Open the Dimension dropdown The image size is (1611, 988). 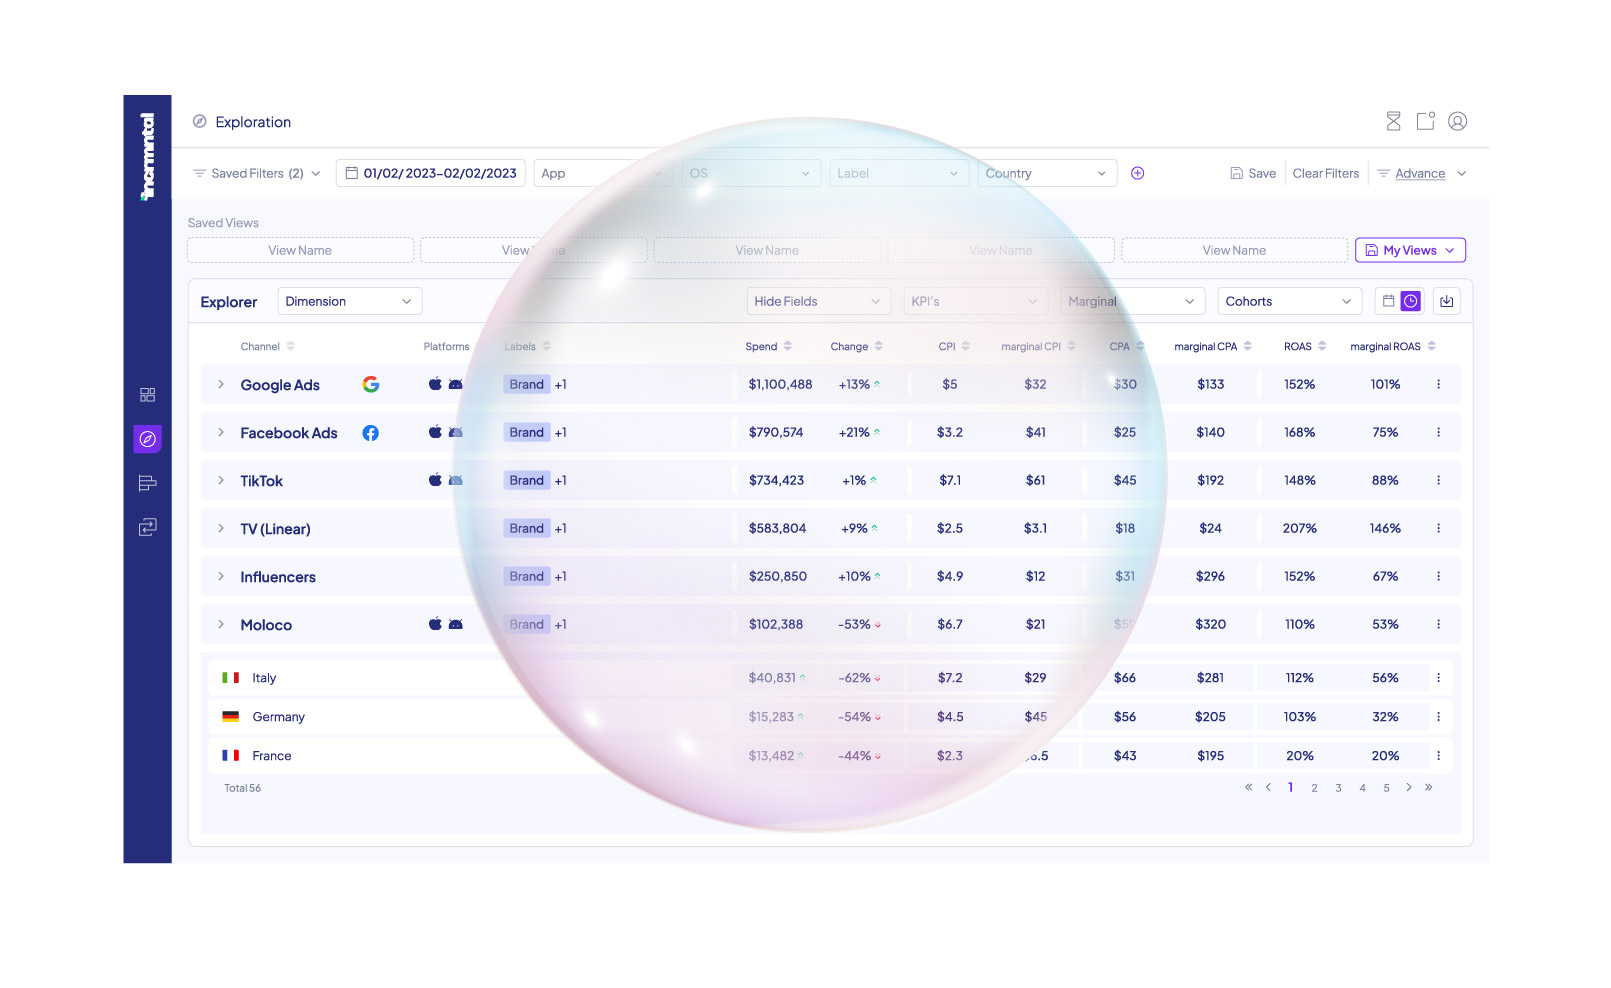point(349,301)
